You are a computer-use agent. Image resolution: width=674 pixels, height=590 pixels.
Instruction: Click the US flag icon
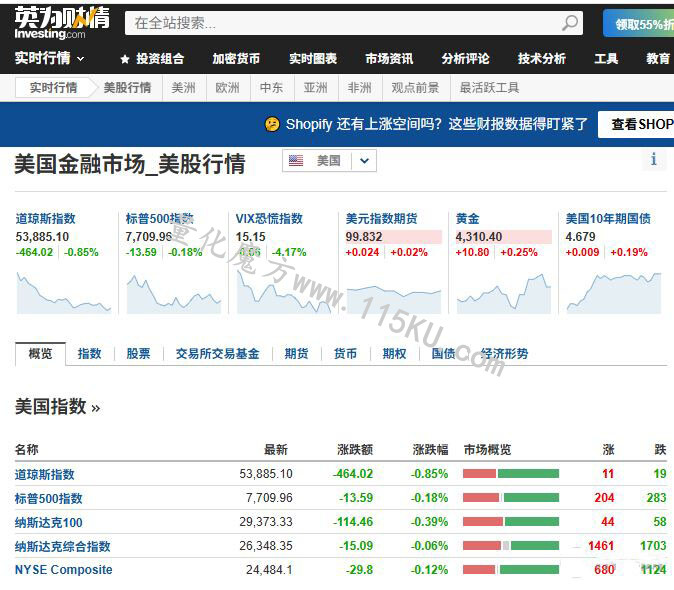296,161
